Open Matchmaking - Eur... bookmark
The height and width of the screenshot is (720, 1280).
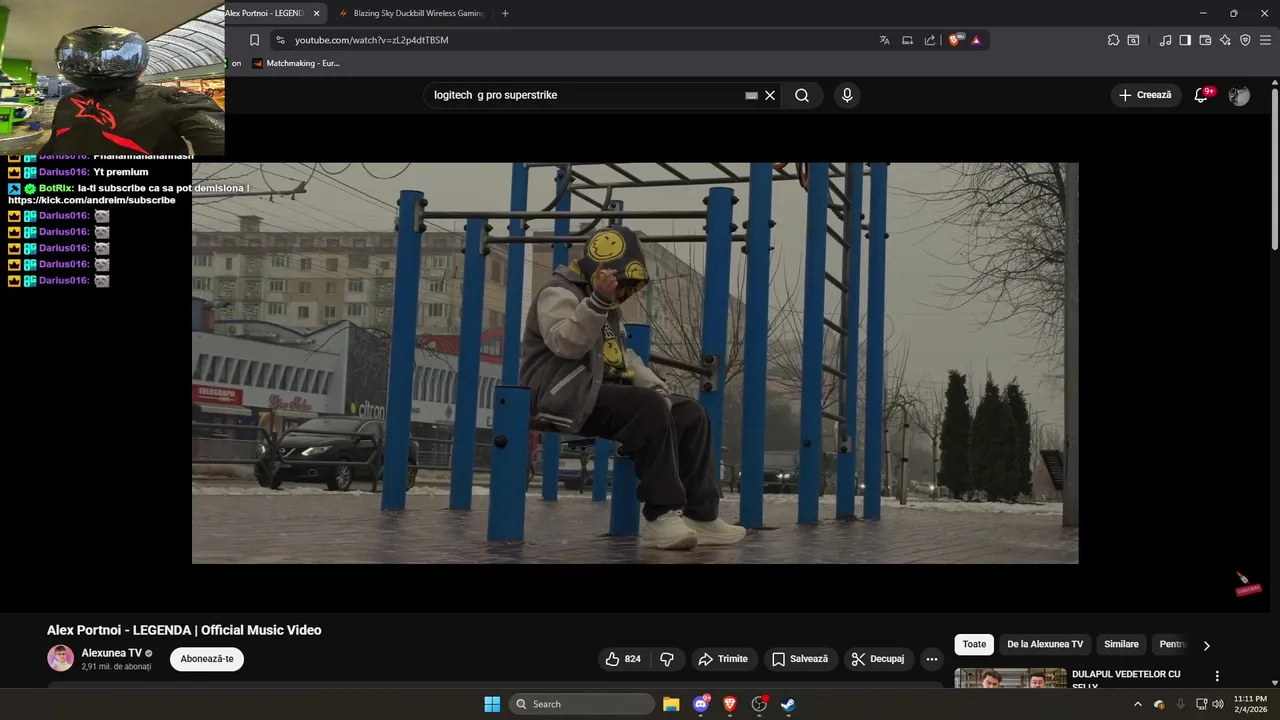coord(296,63)
